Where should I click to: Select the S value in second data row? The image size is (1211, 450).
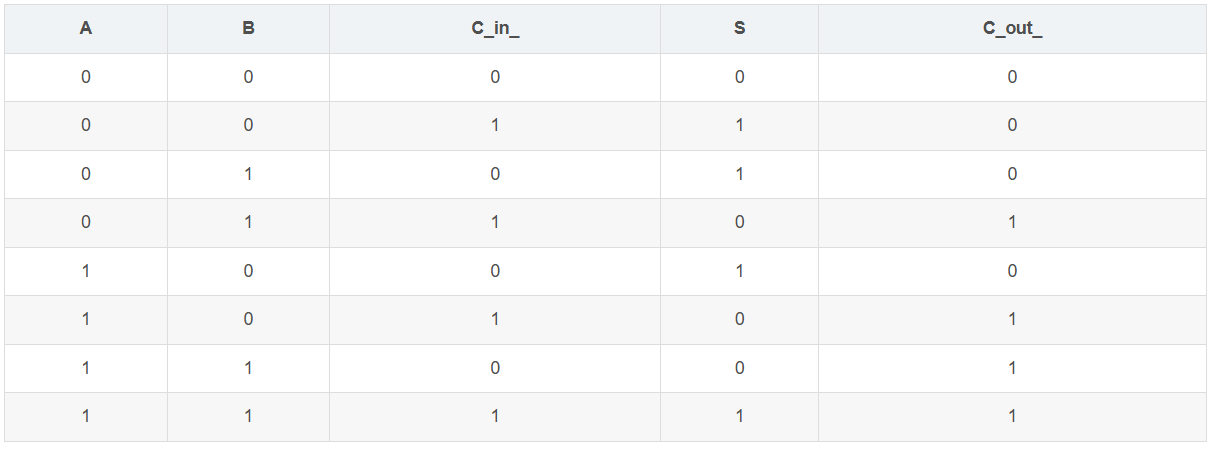tap(739, 125)
